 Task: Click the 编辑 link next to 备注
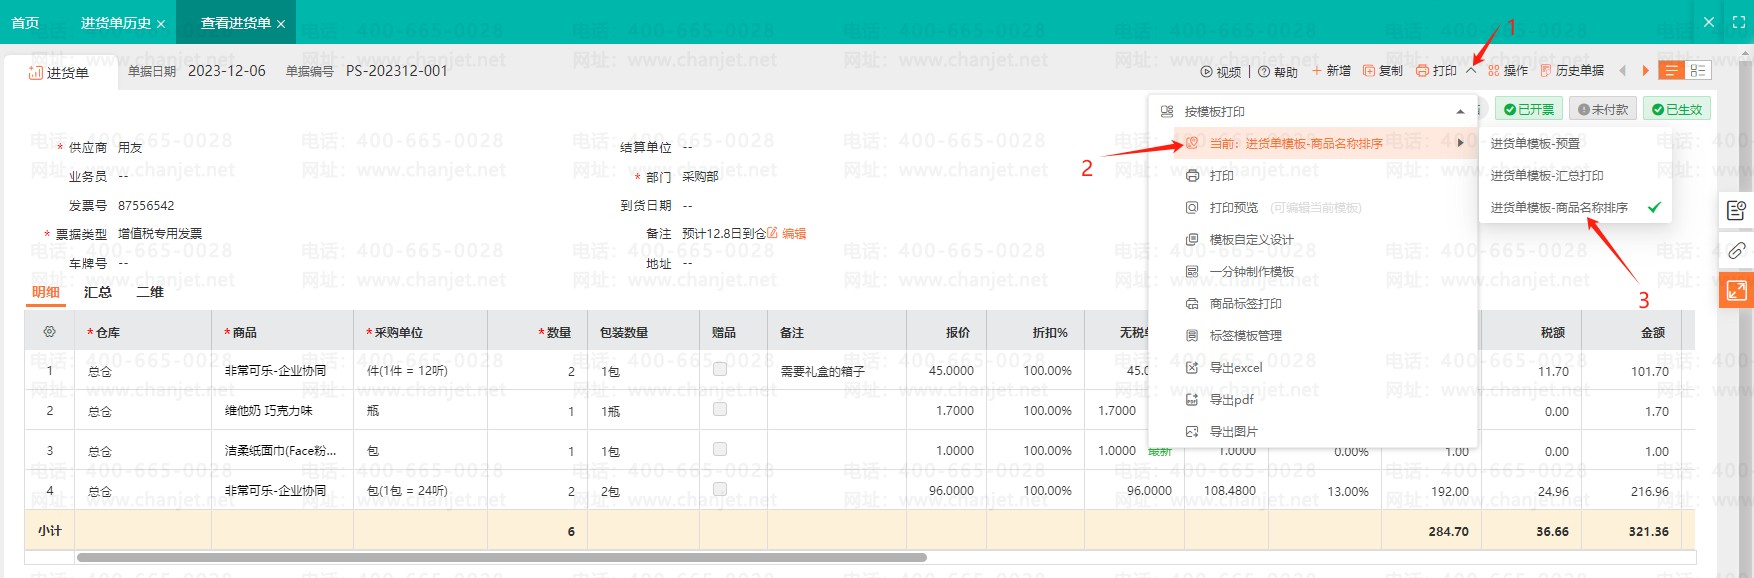click(x=794, y=234)
